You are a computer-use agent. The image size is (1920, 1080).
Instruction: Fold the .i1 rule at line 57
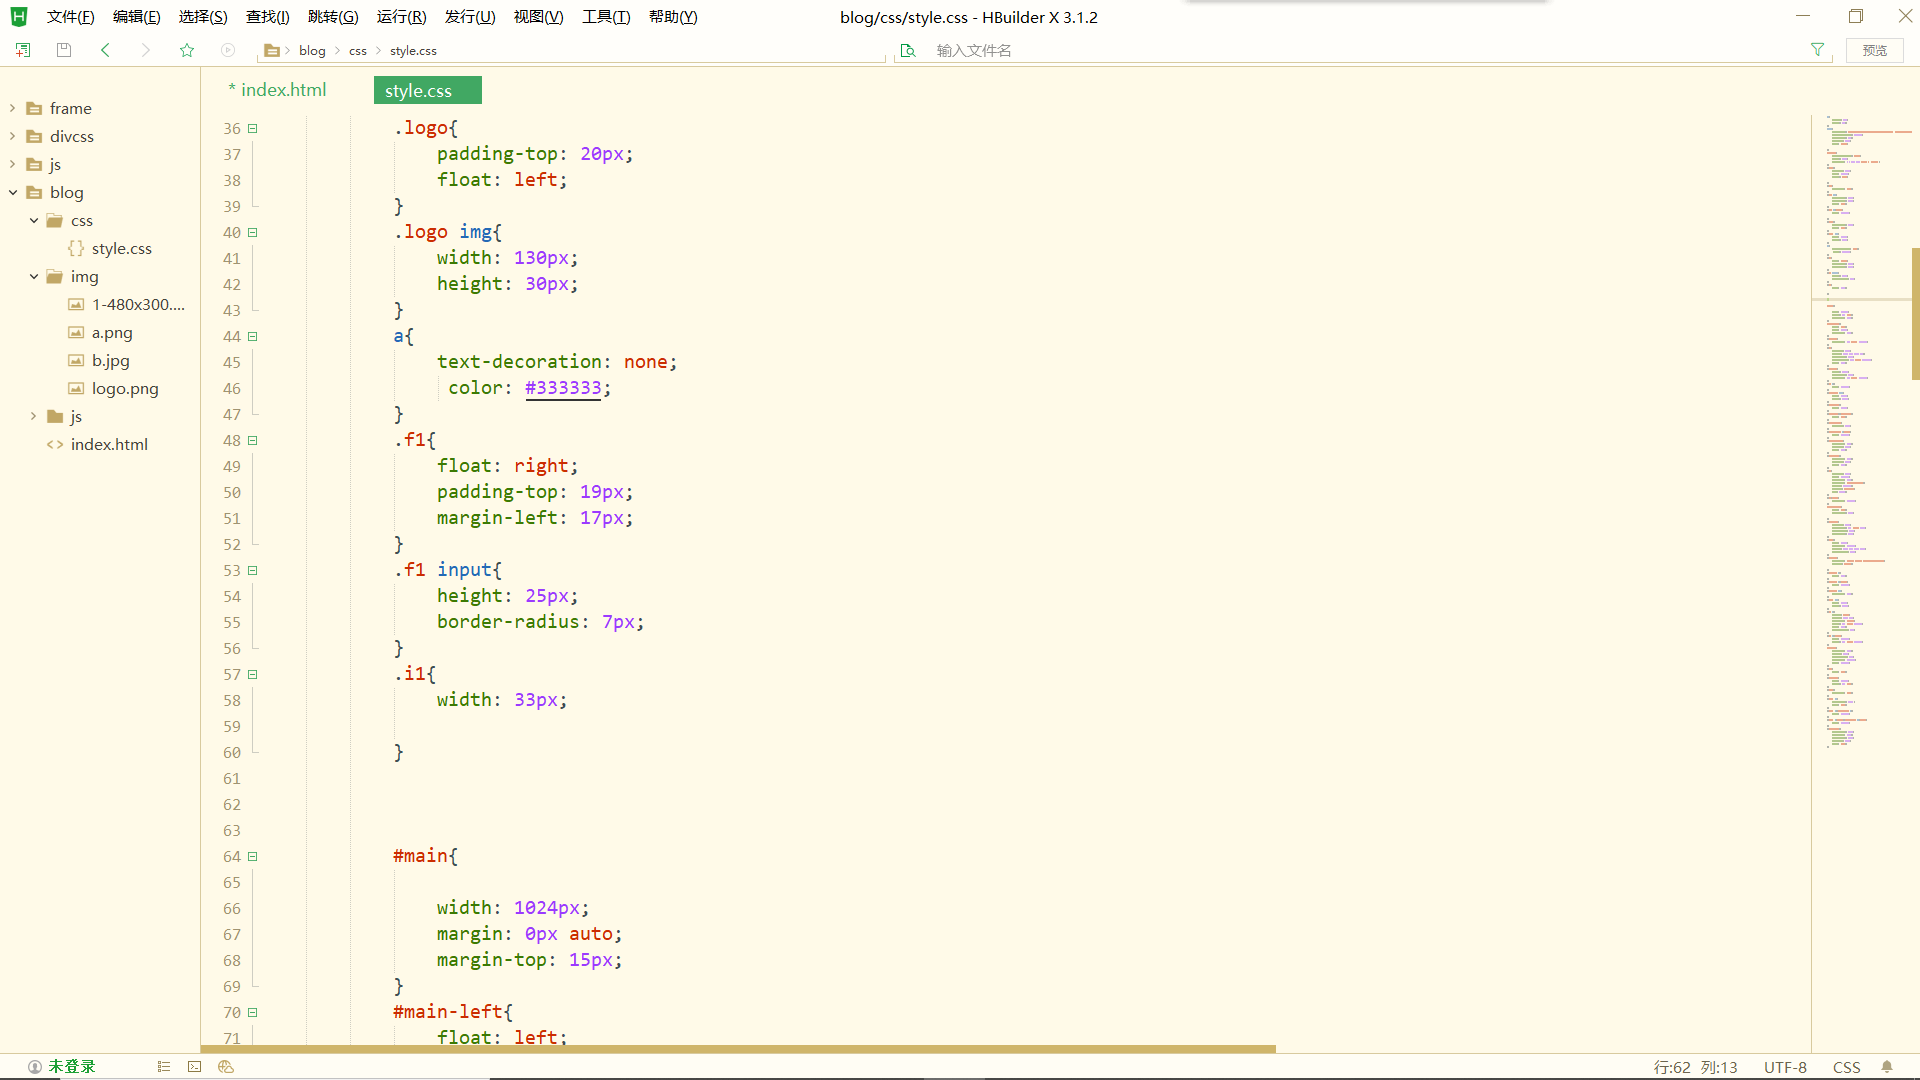pyautogui.click(x=253, y=674)
